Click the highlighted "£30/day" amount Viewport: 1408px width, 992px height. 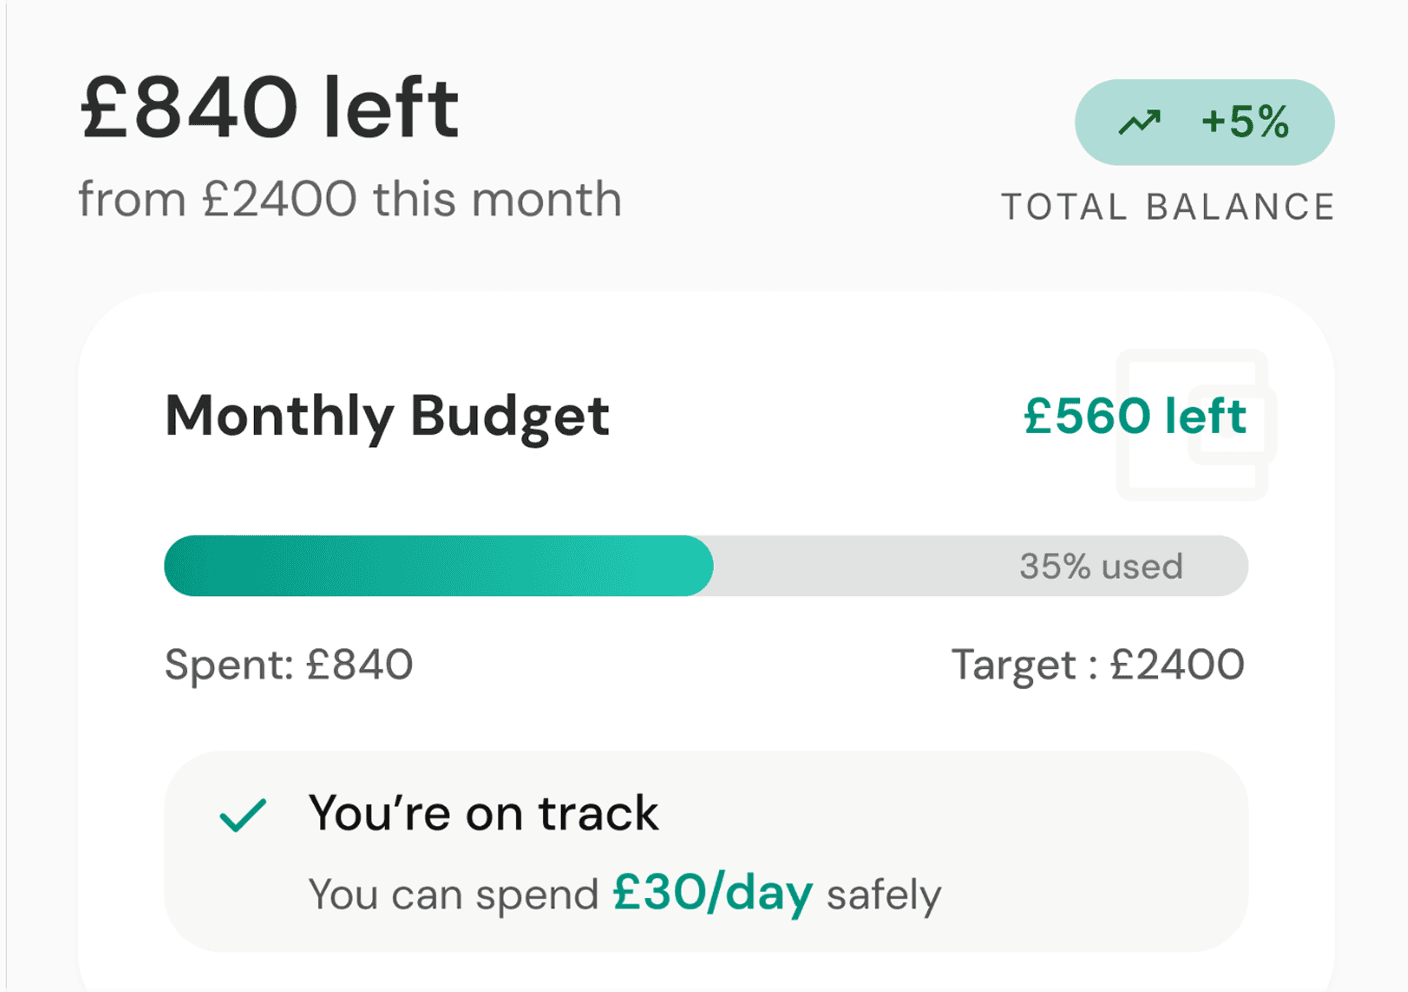(712, 892)
